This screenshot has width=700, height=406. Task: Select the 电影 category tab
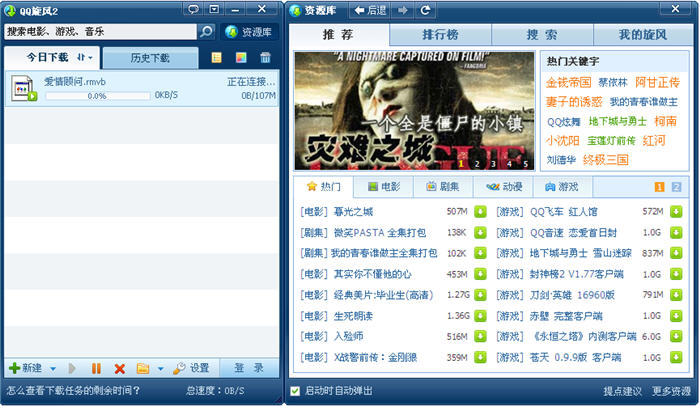pos(384,187)
